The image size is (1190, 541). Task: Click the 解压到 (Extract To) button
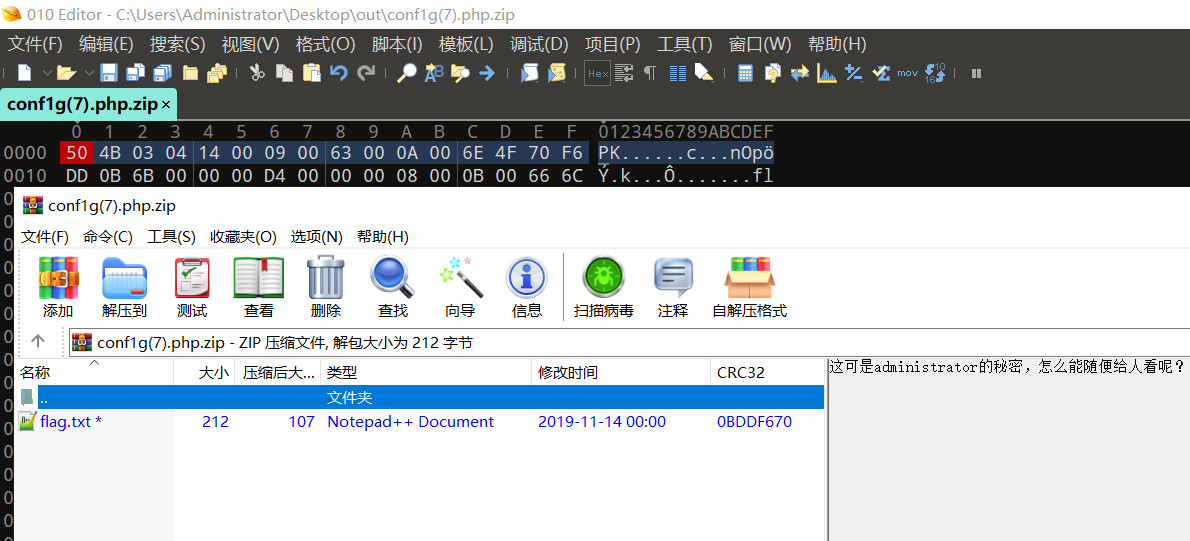tap(124, 287)
